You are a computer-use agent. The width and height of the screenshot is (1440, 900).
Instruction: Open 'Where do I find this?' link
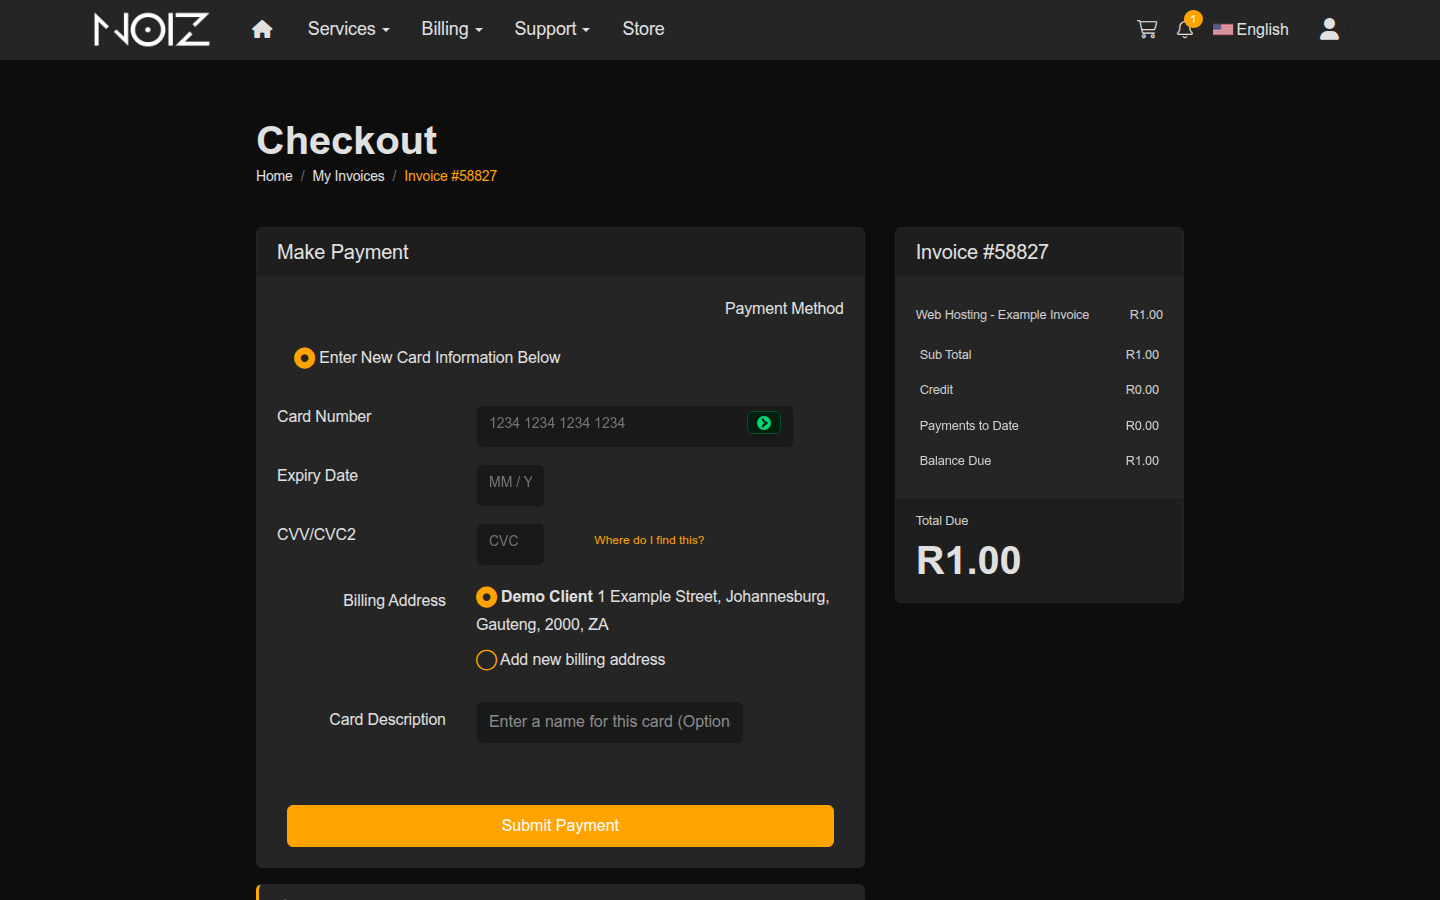(x=649, y=540)
